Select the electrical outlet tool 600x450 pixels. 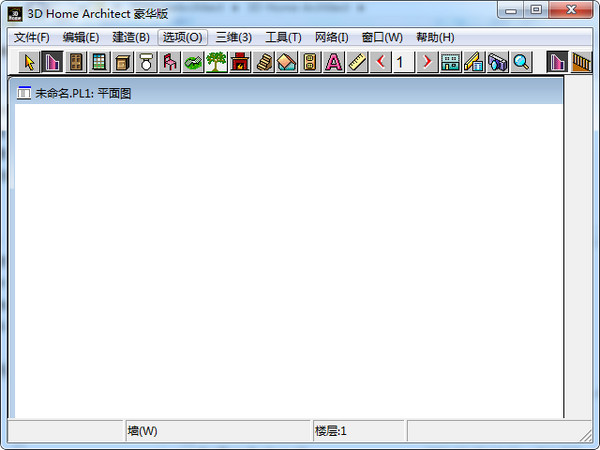[310, 62]
